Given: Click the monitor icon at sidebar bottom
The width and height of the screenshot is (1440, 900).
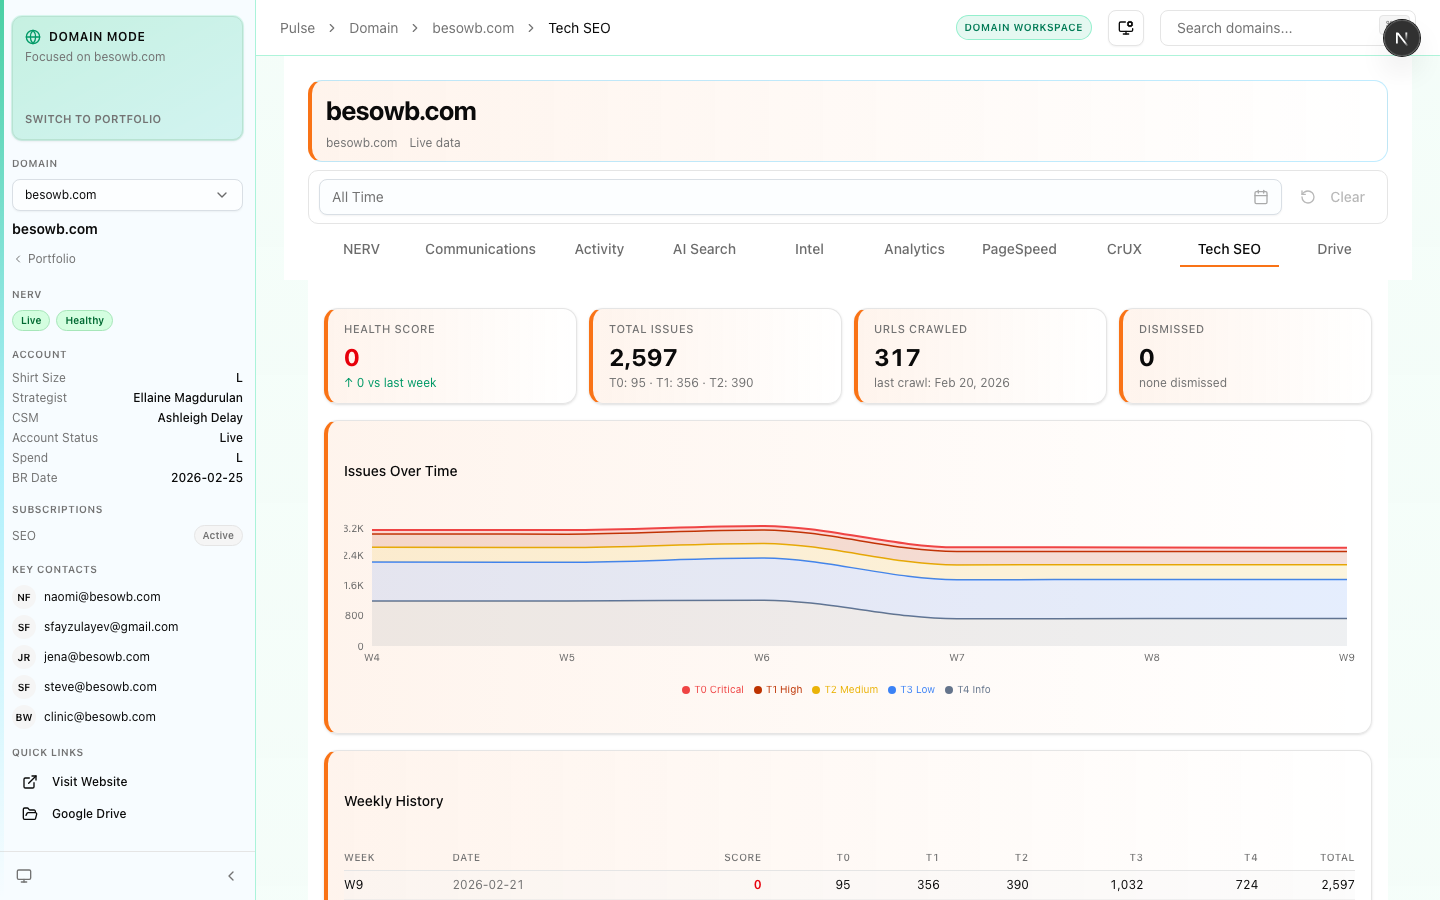Looking at the screenshot, I should [24, 876].
